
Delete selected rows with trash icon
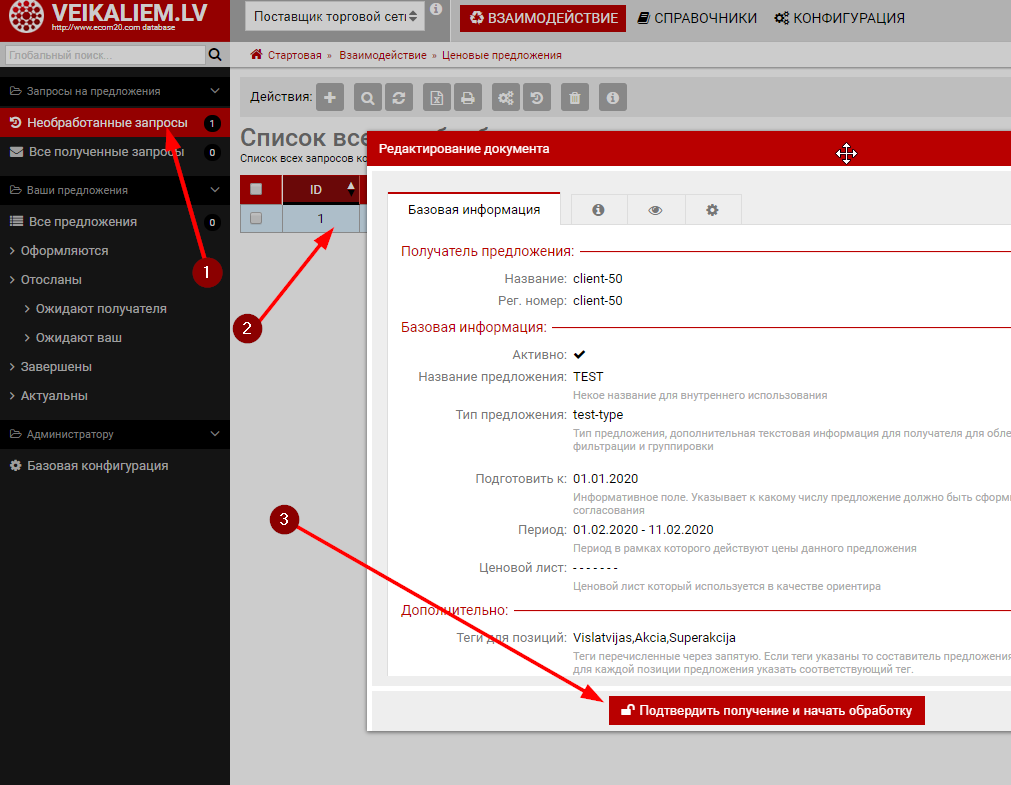pyautogui.click(x=574, y=97)
